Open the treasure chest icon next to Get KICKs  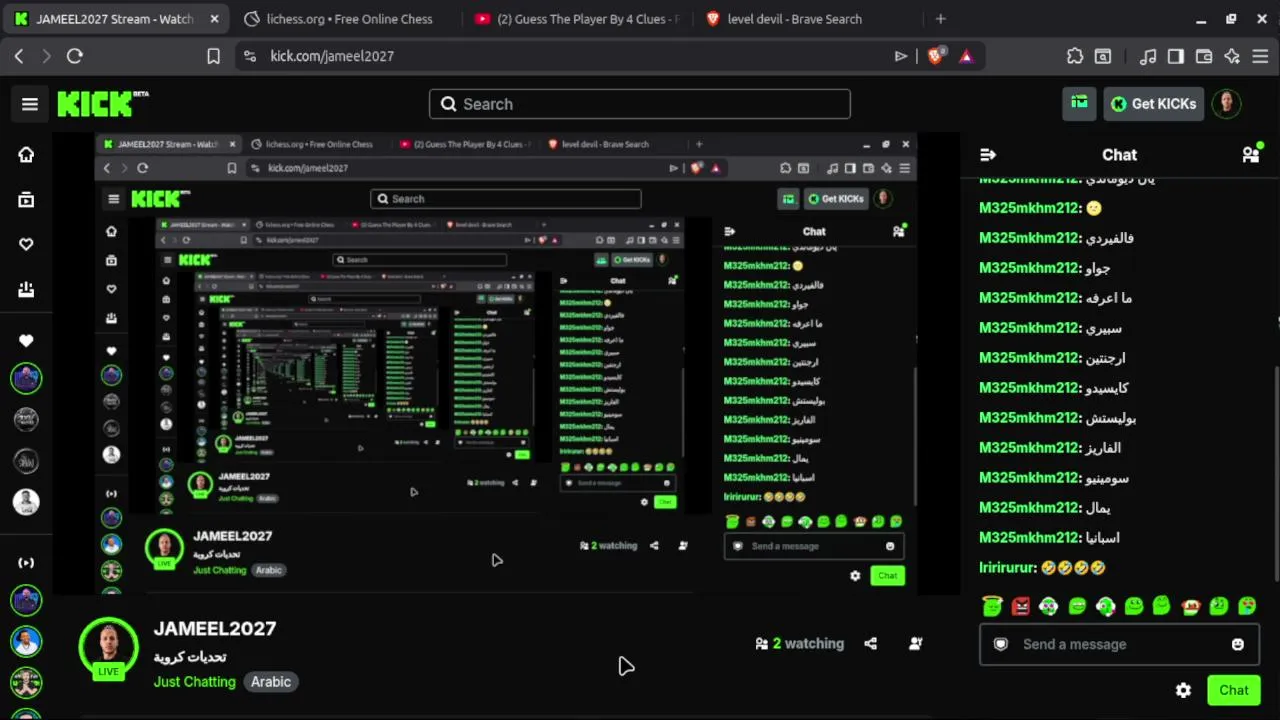(1079, 103)
